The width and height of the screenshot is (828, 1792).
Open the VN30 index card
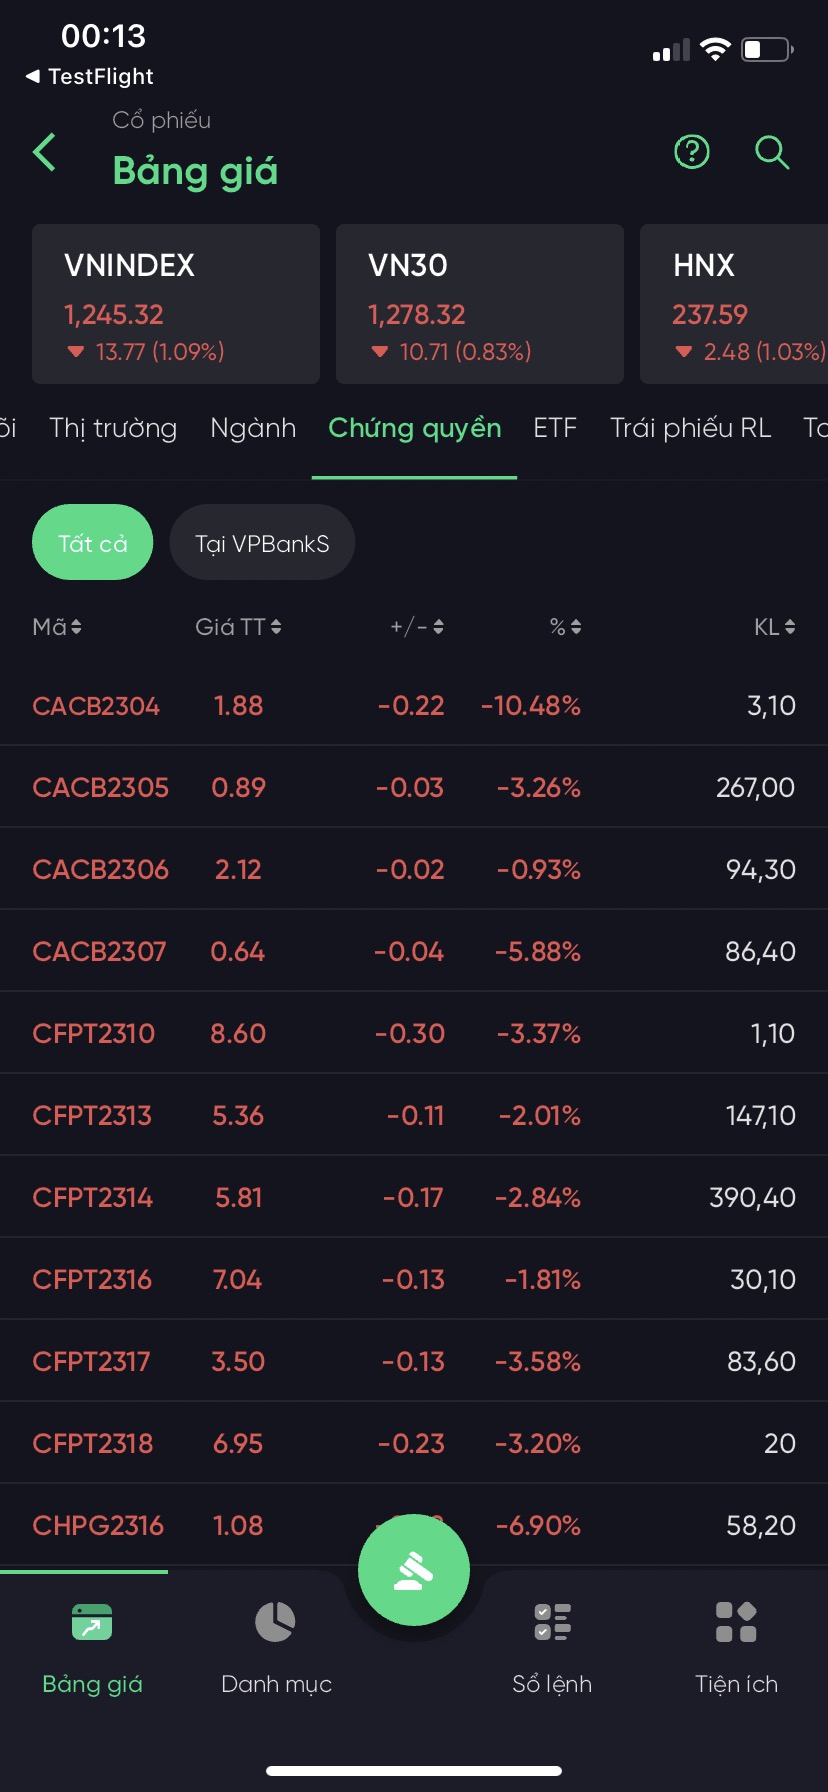(x=480, y=304)
